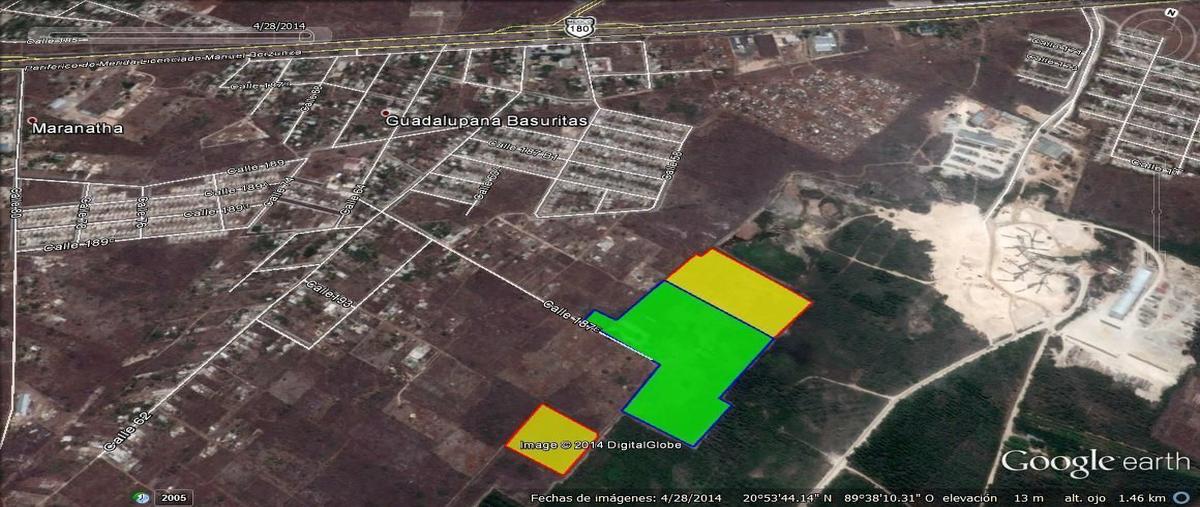Click the small lower yellow parcel polygon
Screen dimensions: 1200x507
tap(551, 439)
